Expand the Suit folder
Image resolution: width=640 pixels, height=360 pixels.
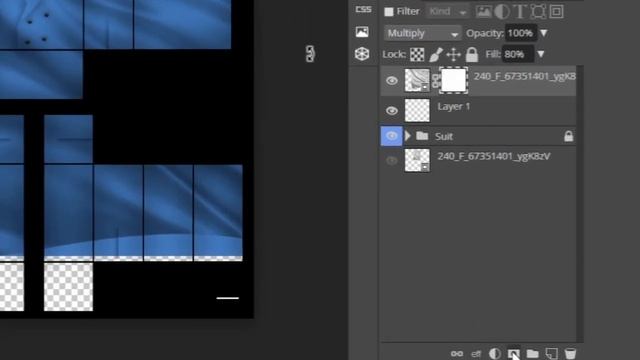click(x=407, y=136)
